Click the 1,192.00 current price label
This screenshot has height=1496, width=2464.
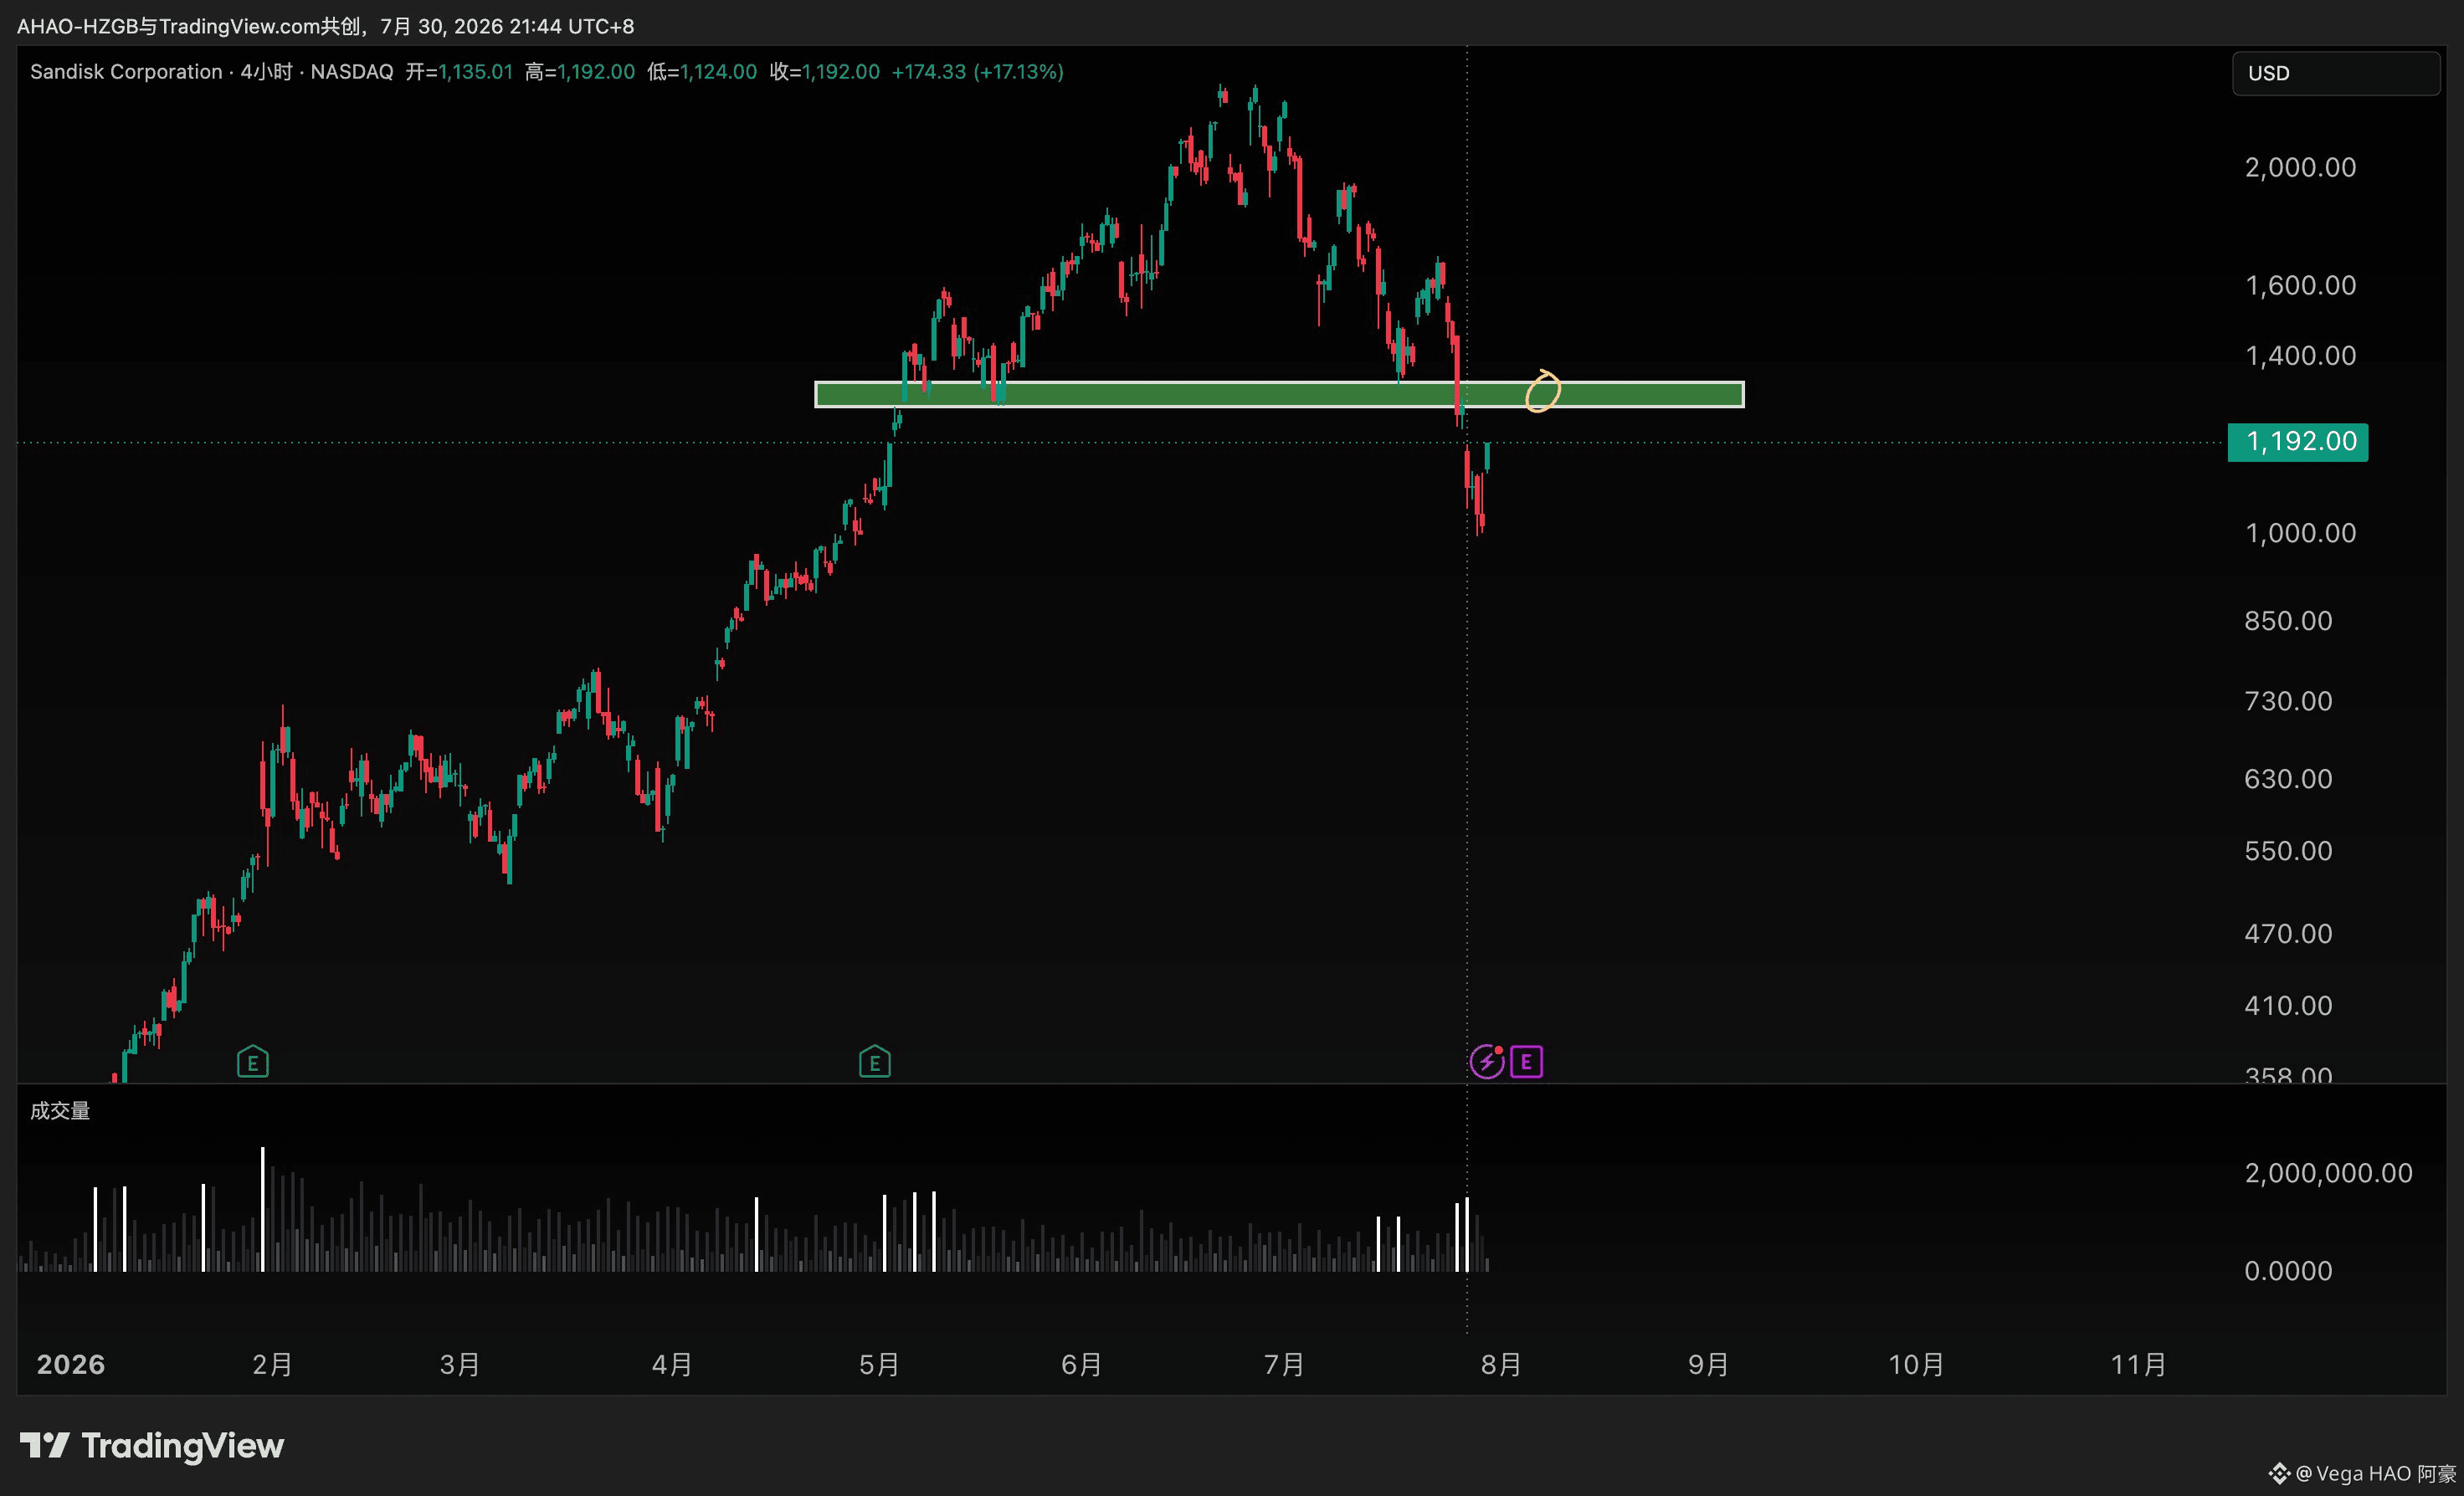[x=2298, y=442]
